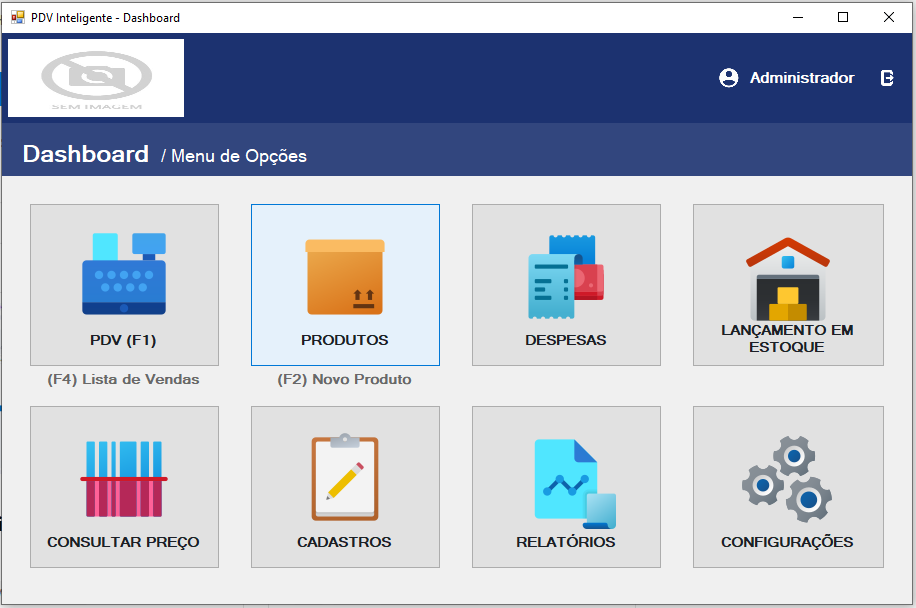Open the CONFIGURAÇÕES gears tile
916x608 pixels.
788,487
